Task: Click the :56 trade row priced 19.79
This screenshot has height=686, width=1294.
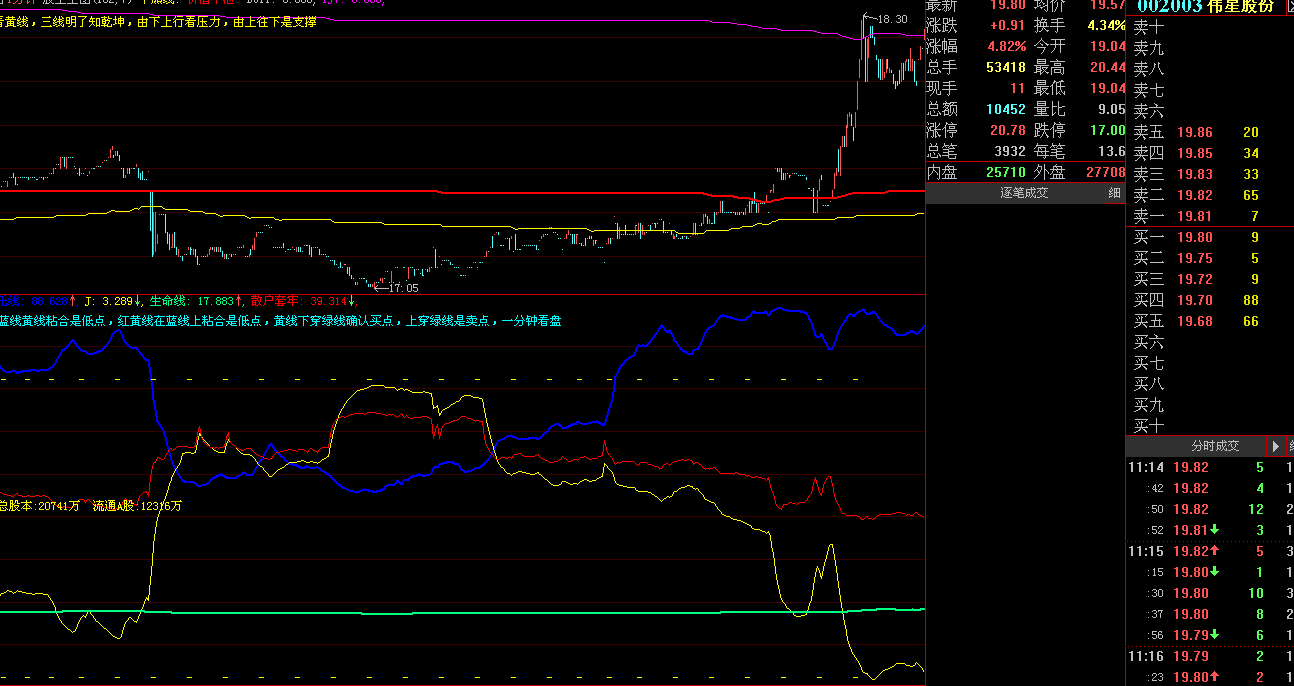Action: coord(1210,635)
